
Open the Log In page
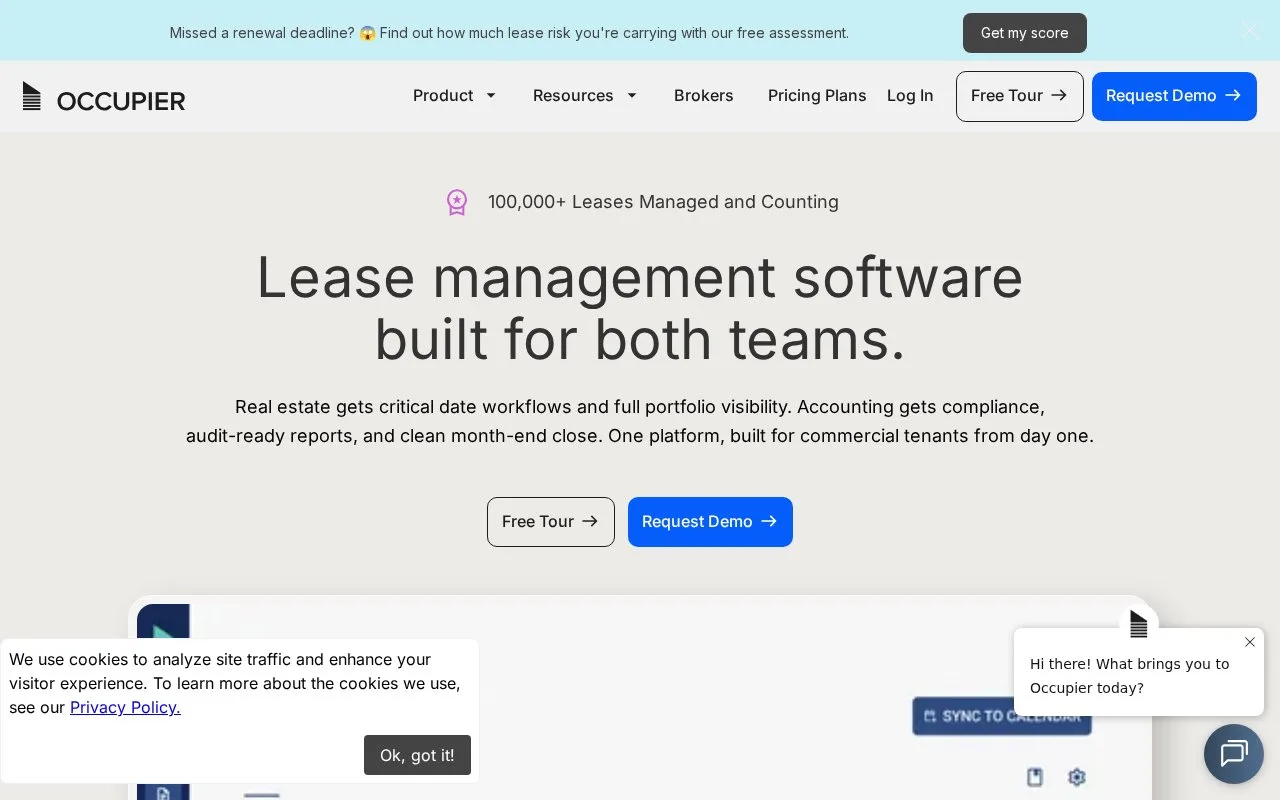(x=910, y=96)
